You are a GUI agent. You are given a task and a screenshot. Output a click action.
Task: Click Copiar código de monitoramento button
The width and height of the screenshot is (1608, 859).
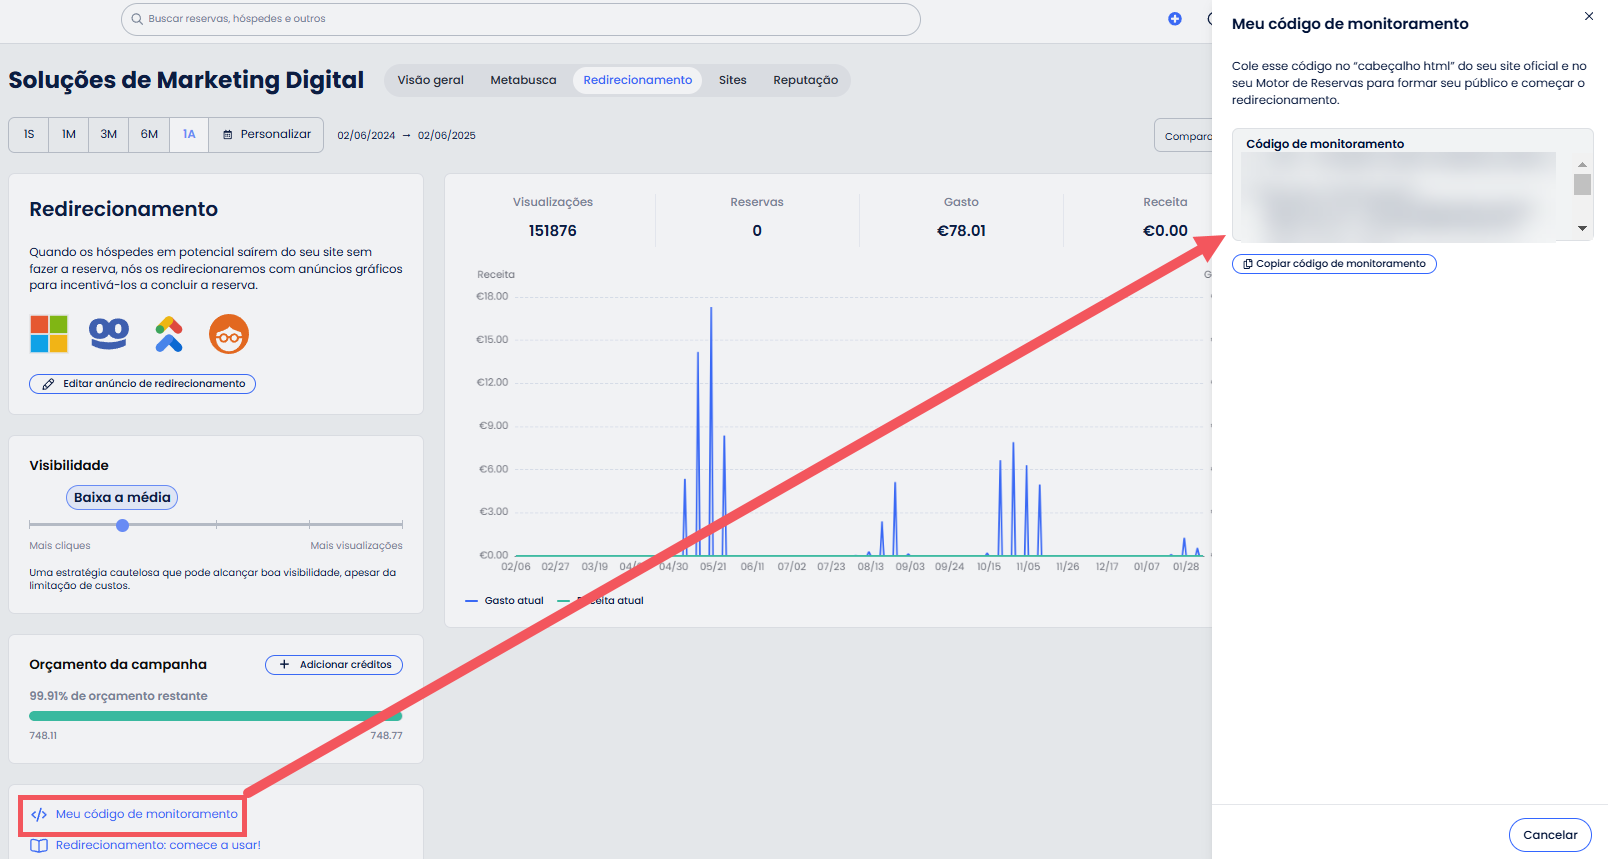click(x=1334, y=264)
